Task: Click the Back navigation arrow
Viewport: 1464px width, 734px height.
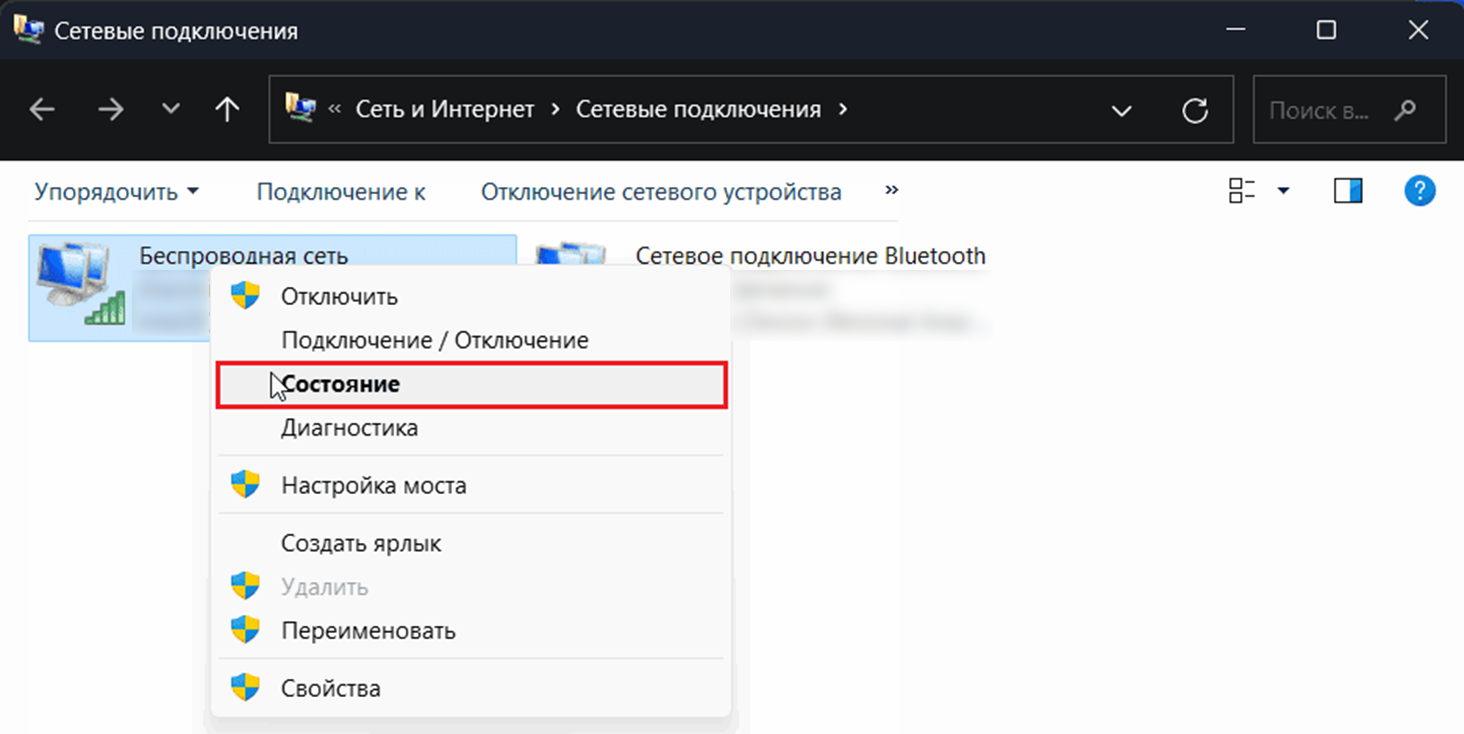Action: [42, 110]
